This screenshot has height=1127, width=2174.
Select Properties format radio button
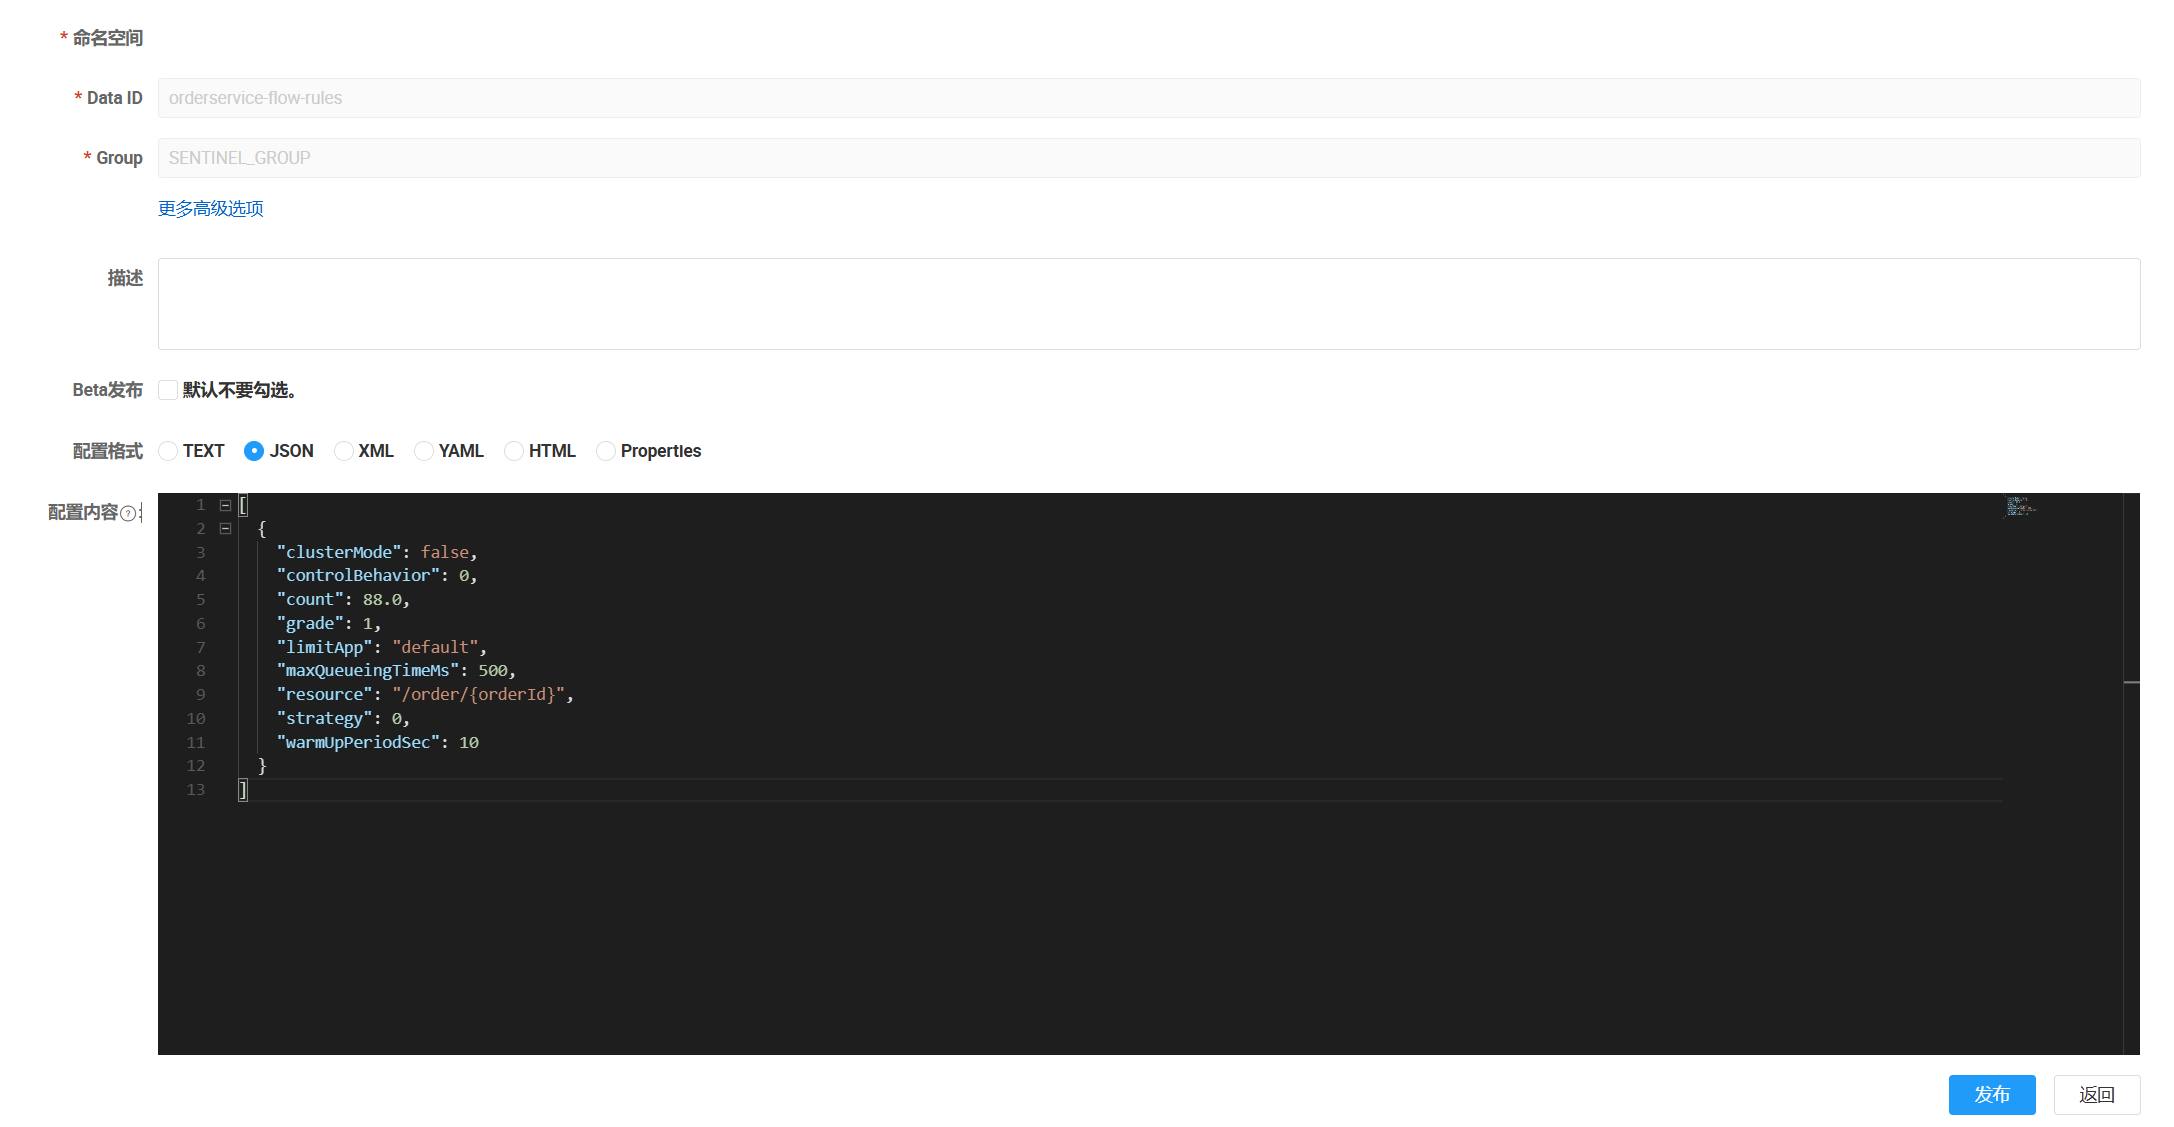coord(606,451)
